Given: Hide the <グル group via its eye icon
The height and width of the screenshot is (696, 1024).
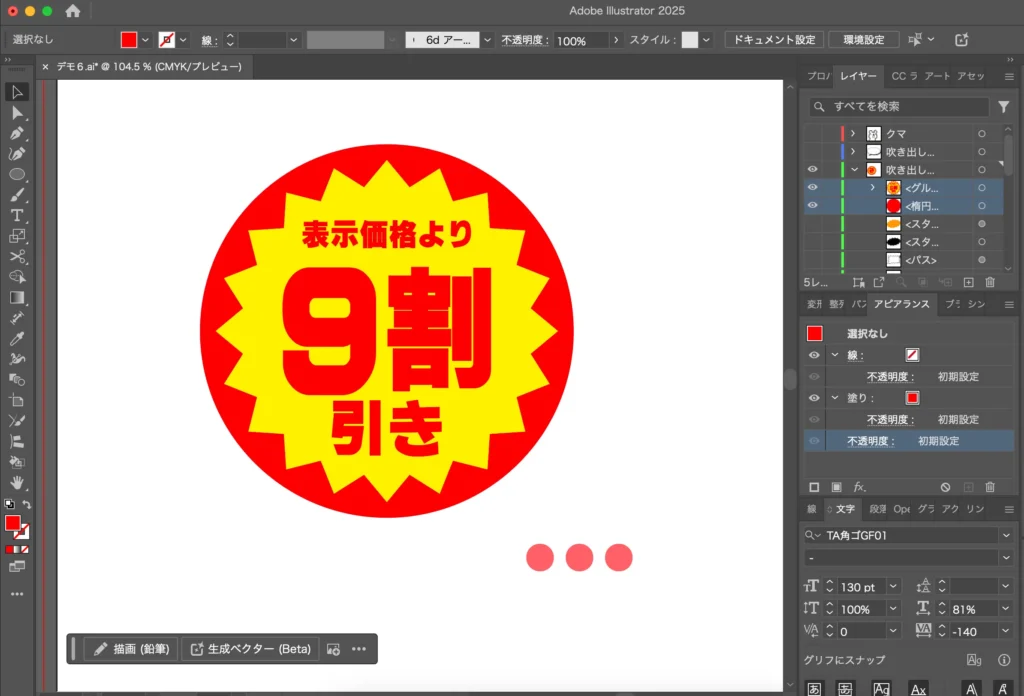Looking at the screenshot, I should pos(812,188).
